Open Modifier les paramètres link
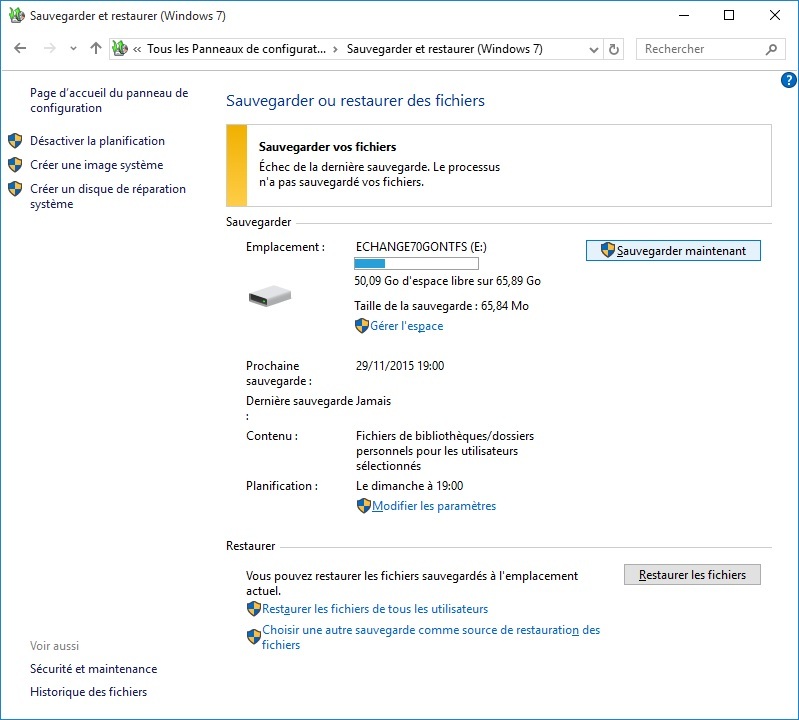The image size is (799, 720). pos(434,506)
